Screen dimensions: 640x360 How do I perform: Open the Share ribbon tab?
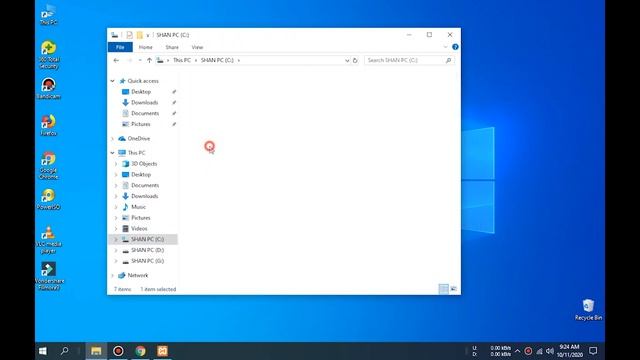[172, 47]
